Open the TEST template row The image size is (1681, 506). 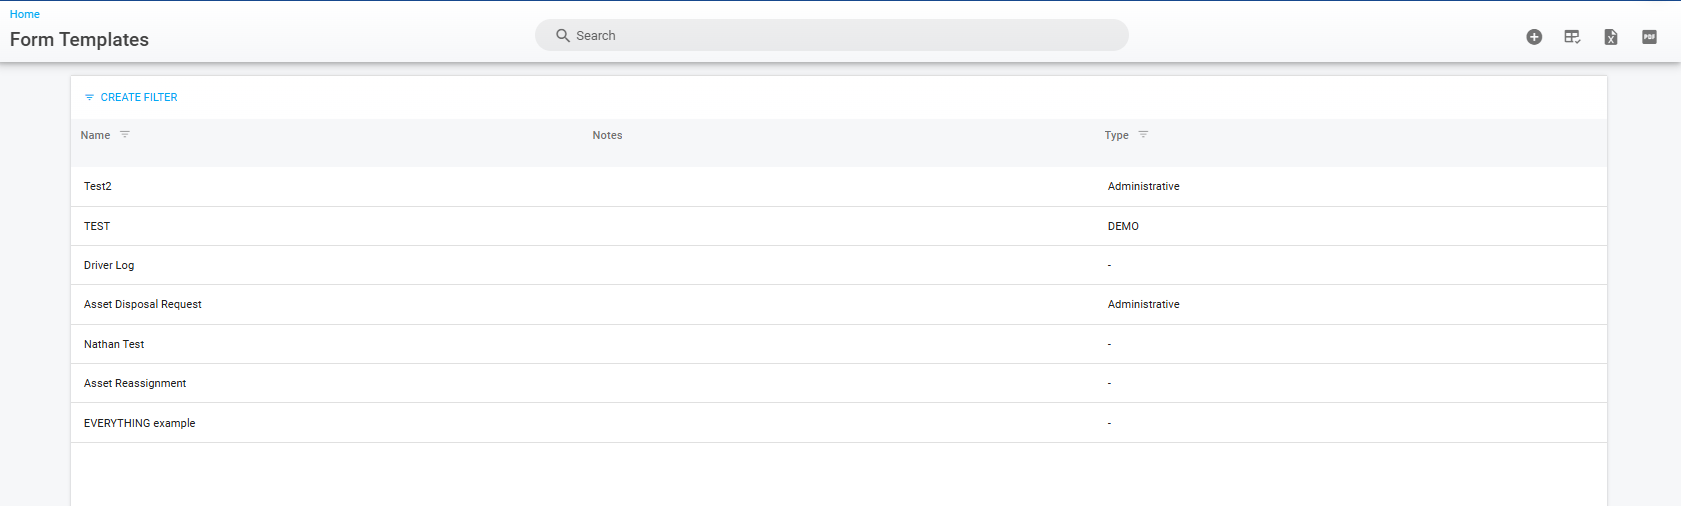[x=97, y=226]
